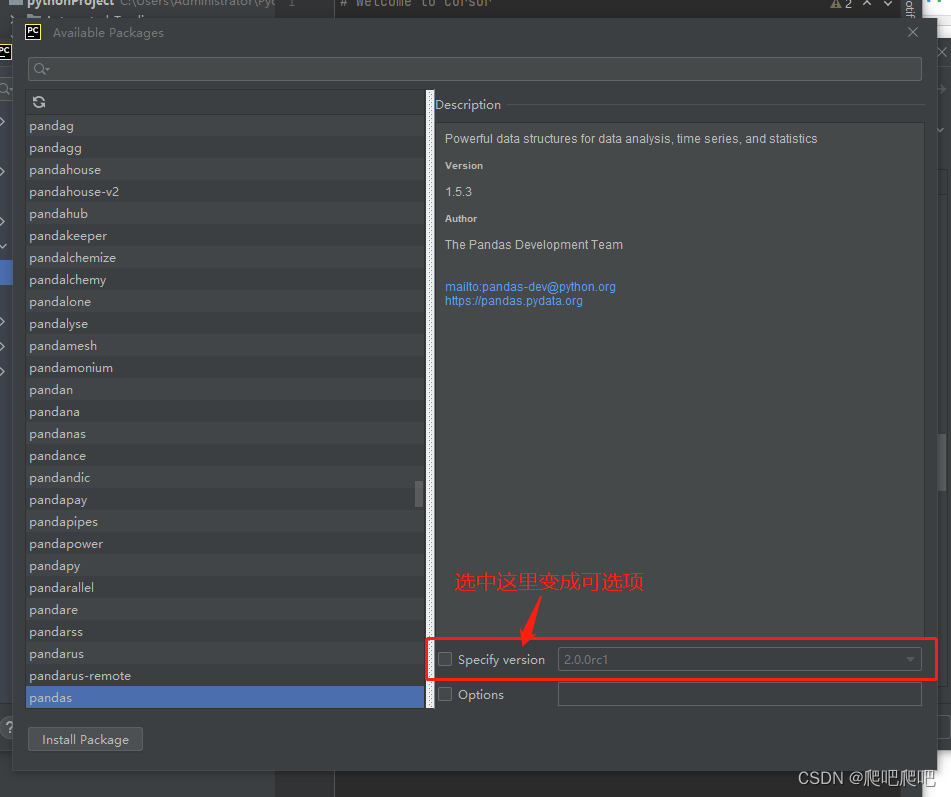Image resolution: width=951 pixels, height=797 pixels.
Task: Click the warning indicator in editor behind
Action: click(841, 4)
